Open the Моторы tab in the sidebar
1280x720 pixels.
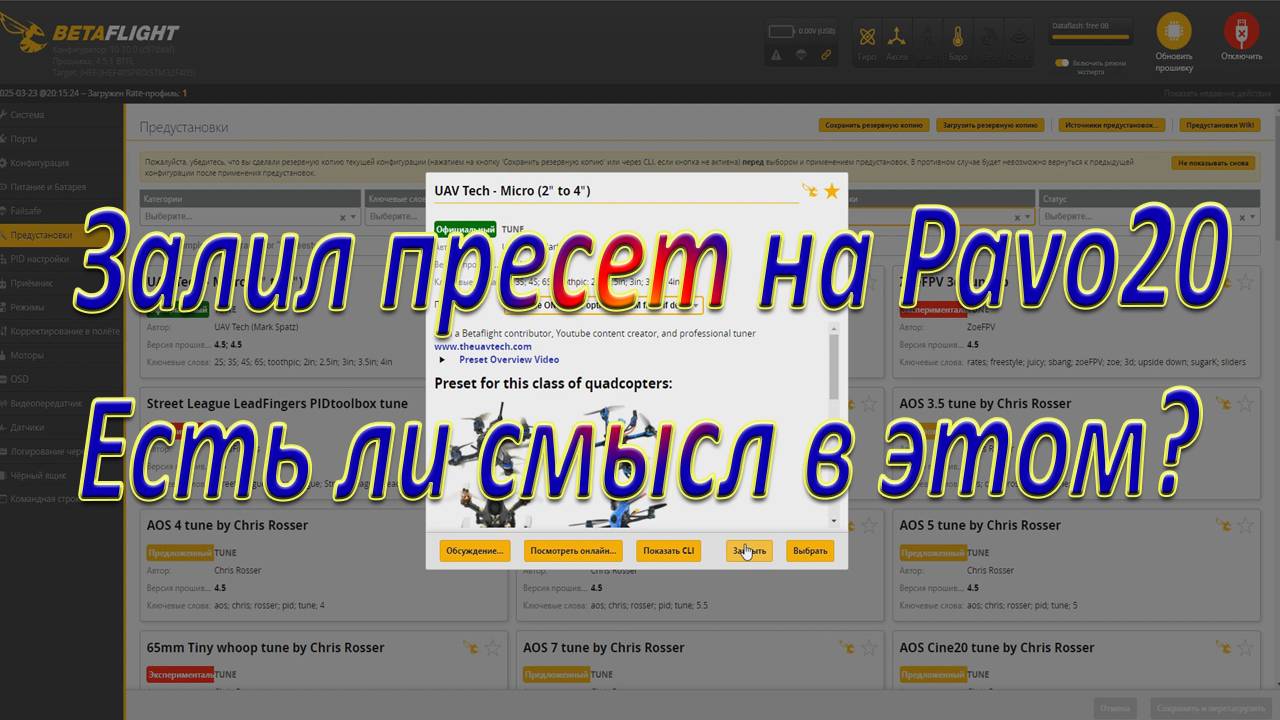61,355
